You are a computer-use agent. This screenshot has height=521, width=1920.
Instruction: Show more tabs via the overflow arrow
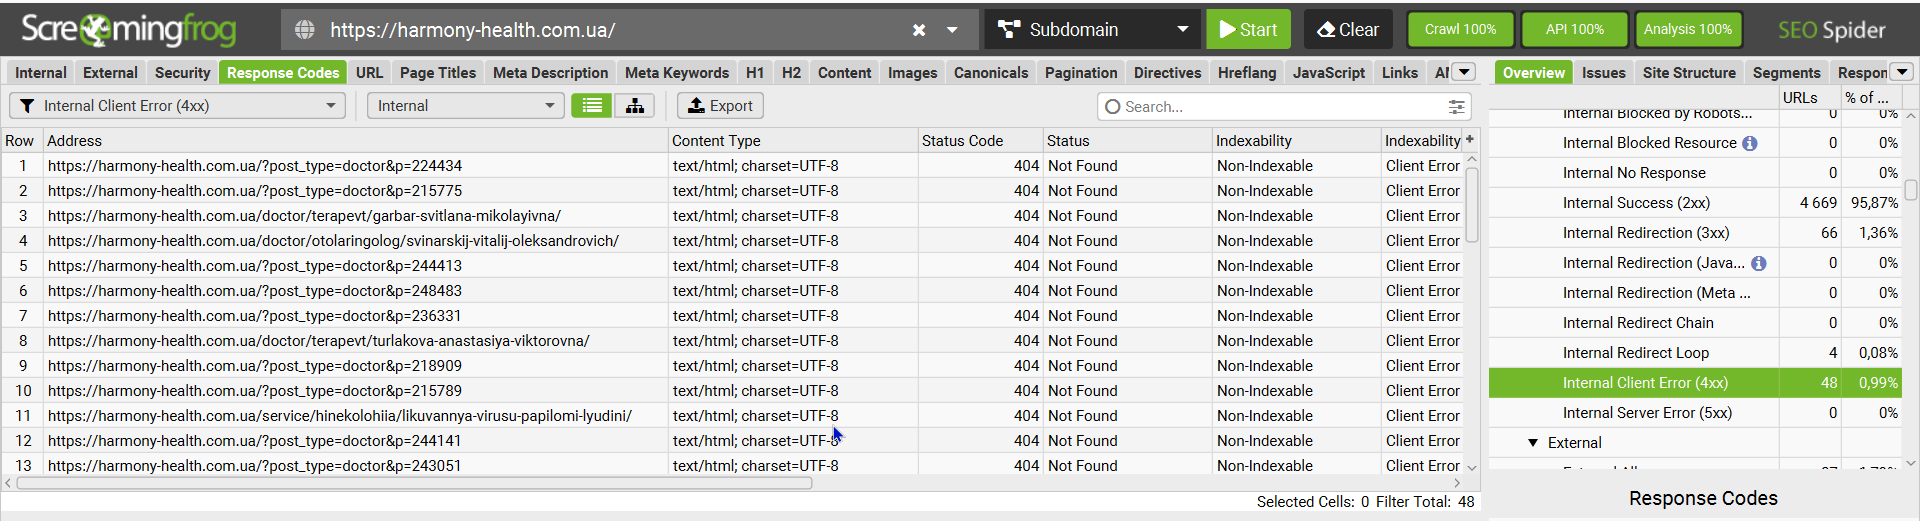pos(1464,72)
